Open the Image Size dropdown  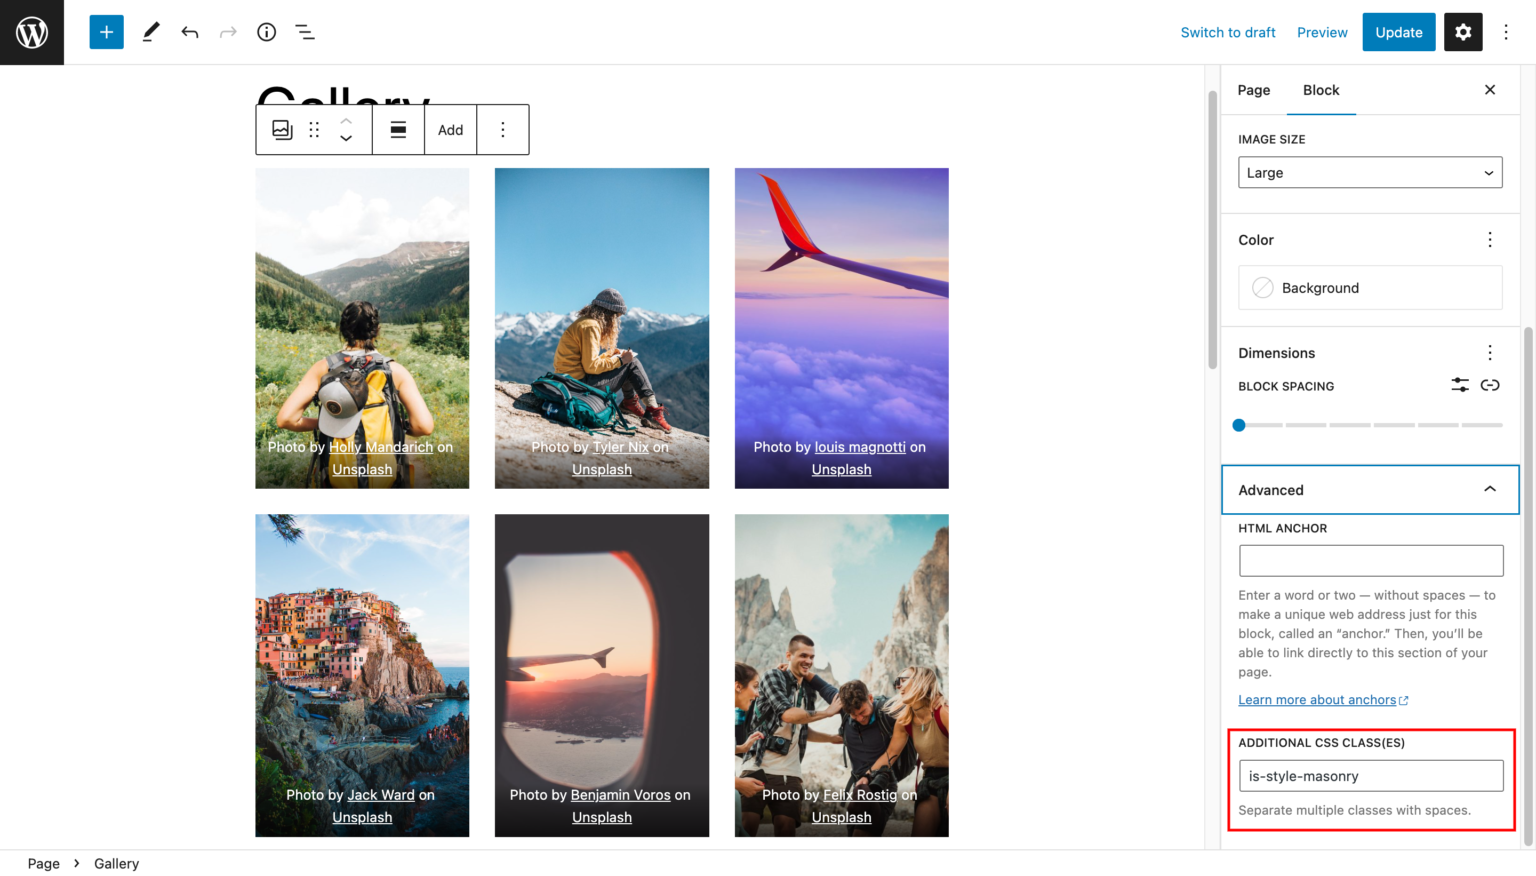coord(1369,172)
